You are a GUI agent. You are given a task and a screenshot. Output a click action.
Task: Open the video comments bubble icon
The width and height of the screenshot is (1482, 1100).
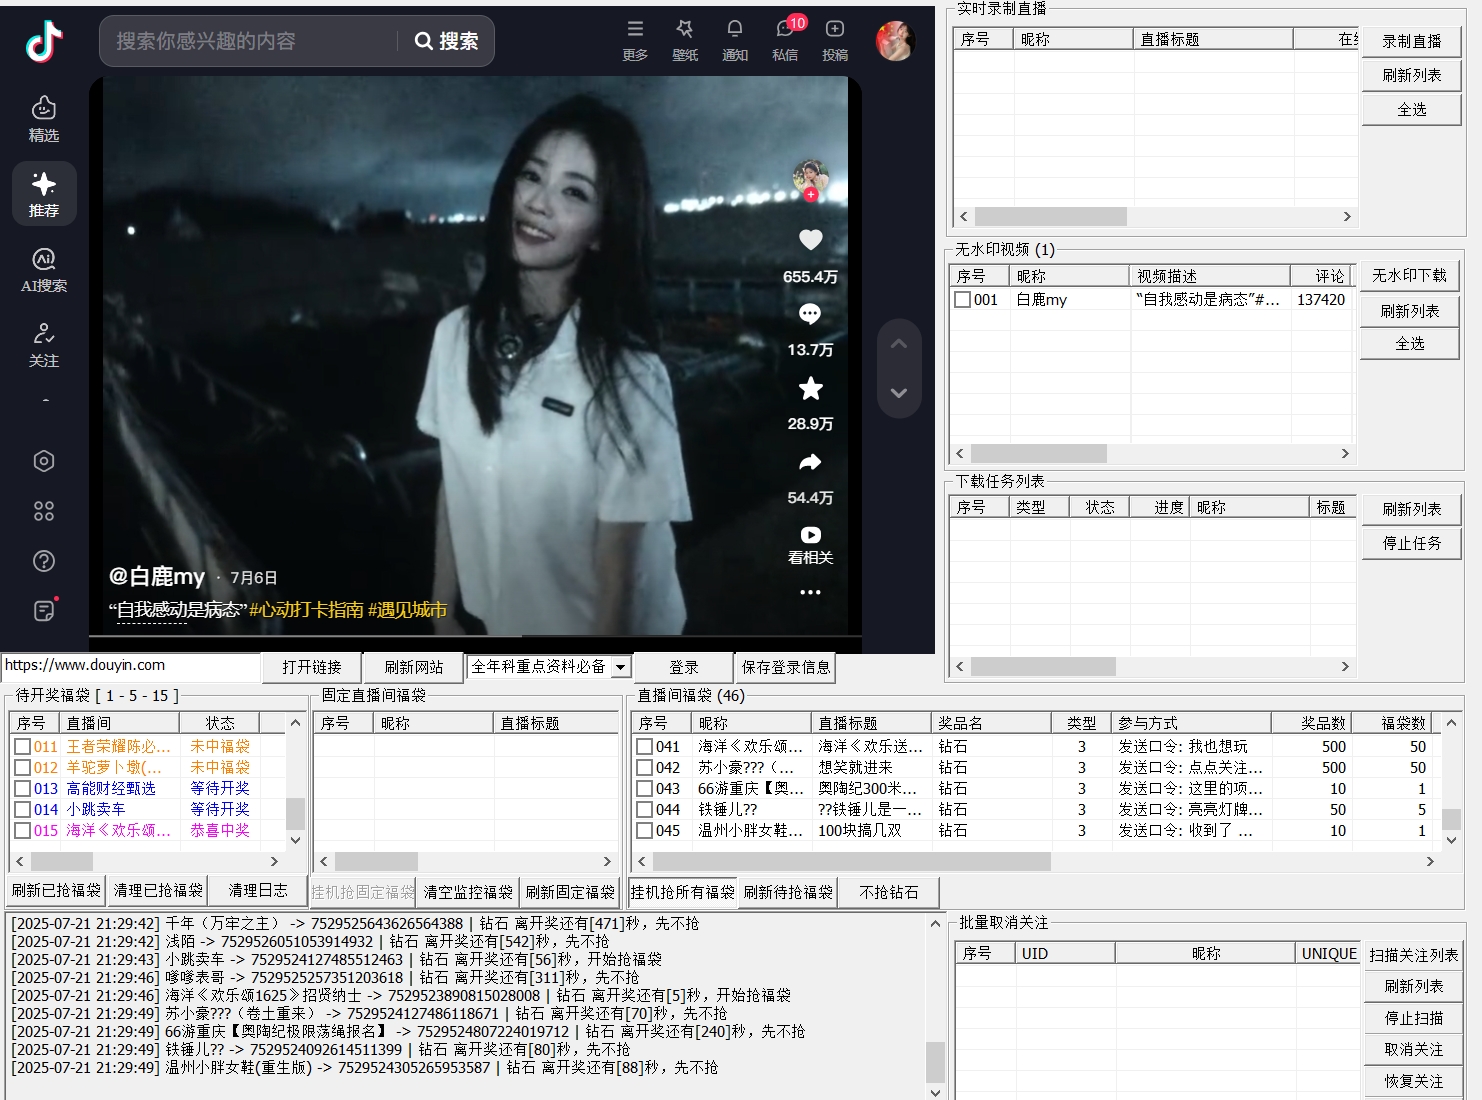[x=810, y=314]
